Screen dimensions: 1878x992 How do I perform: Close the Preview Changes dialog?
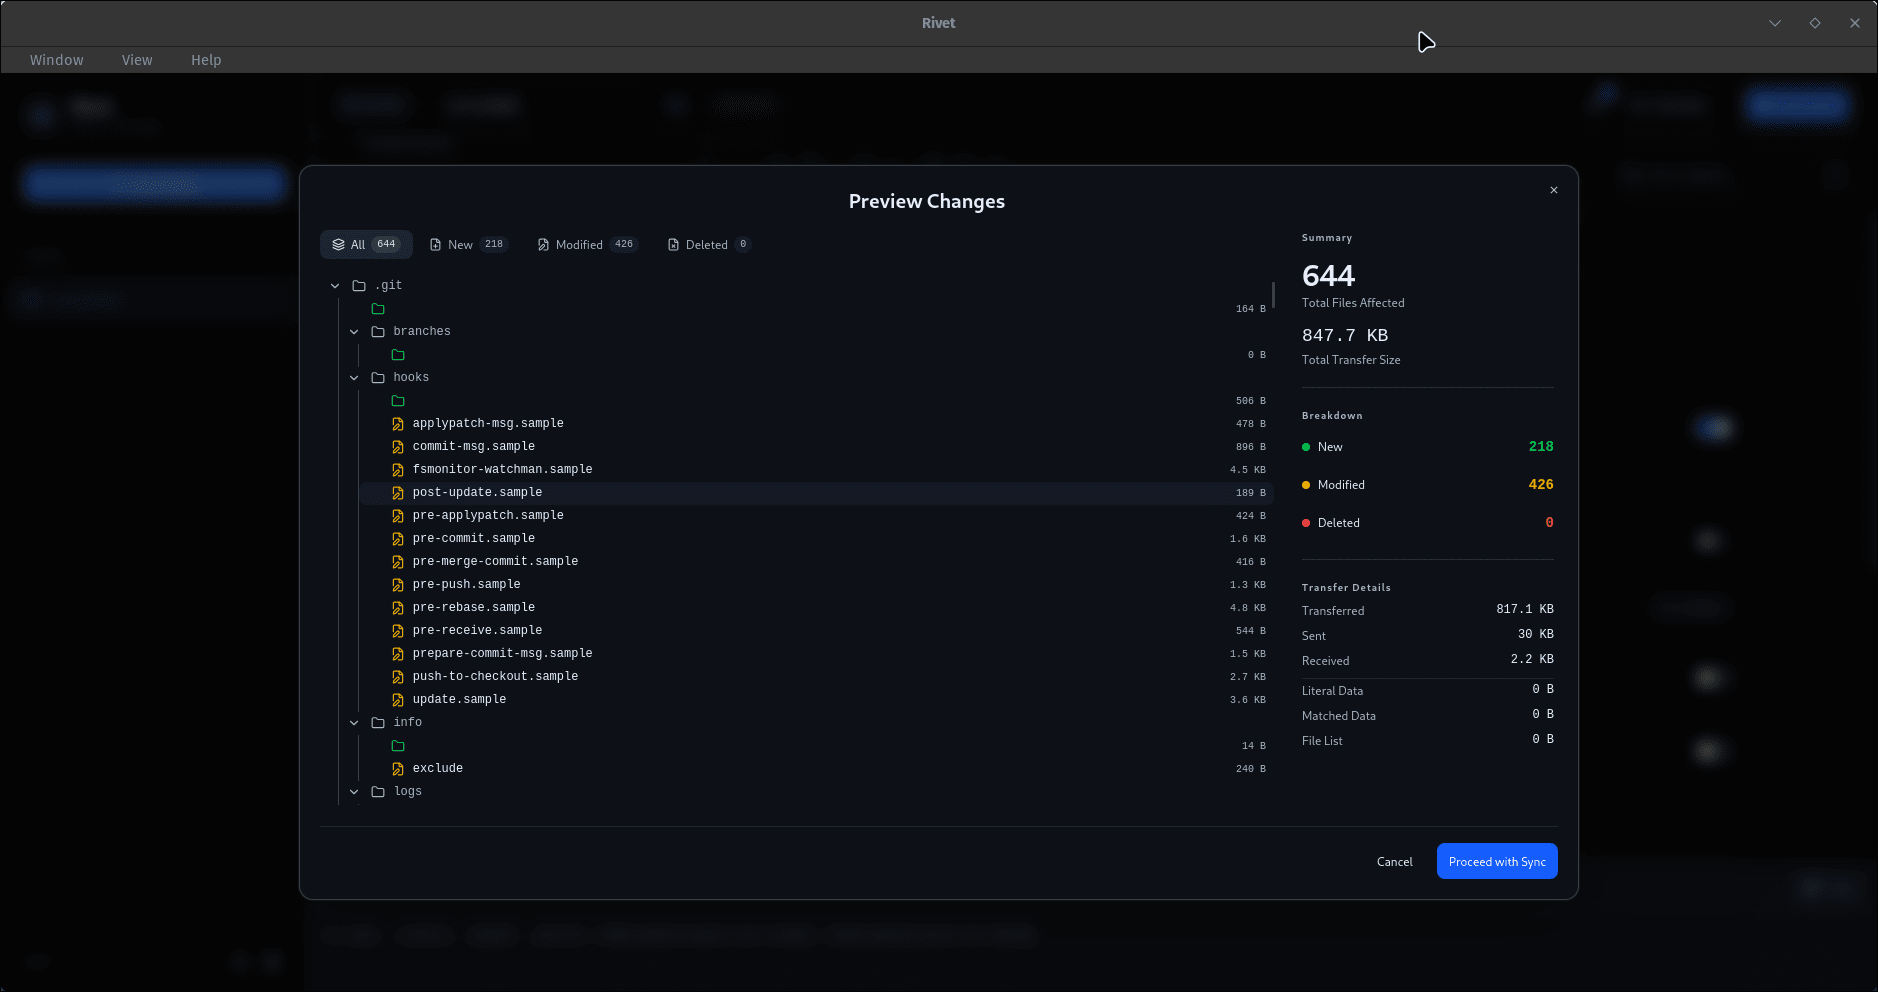tap(1554, 190)
